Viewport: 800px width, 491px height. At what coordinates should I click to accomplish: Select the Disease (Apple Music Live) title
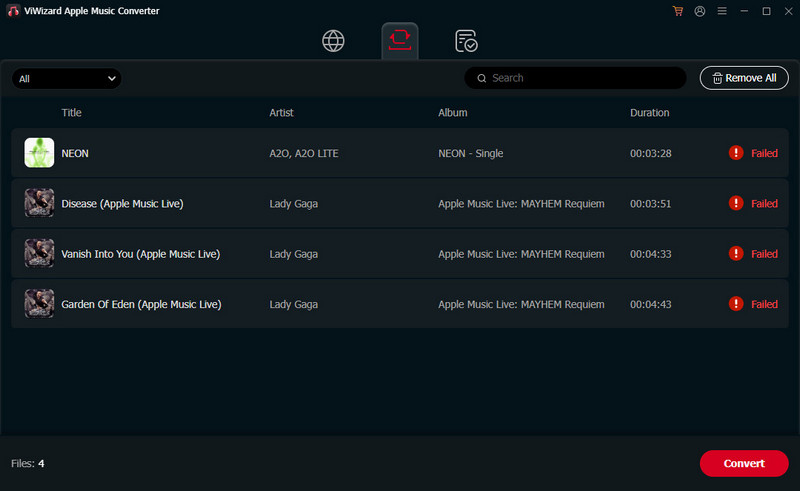[122, 204]
